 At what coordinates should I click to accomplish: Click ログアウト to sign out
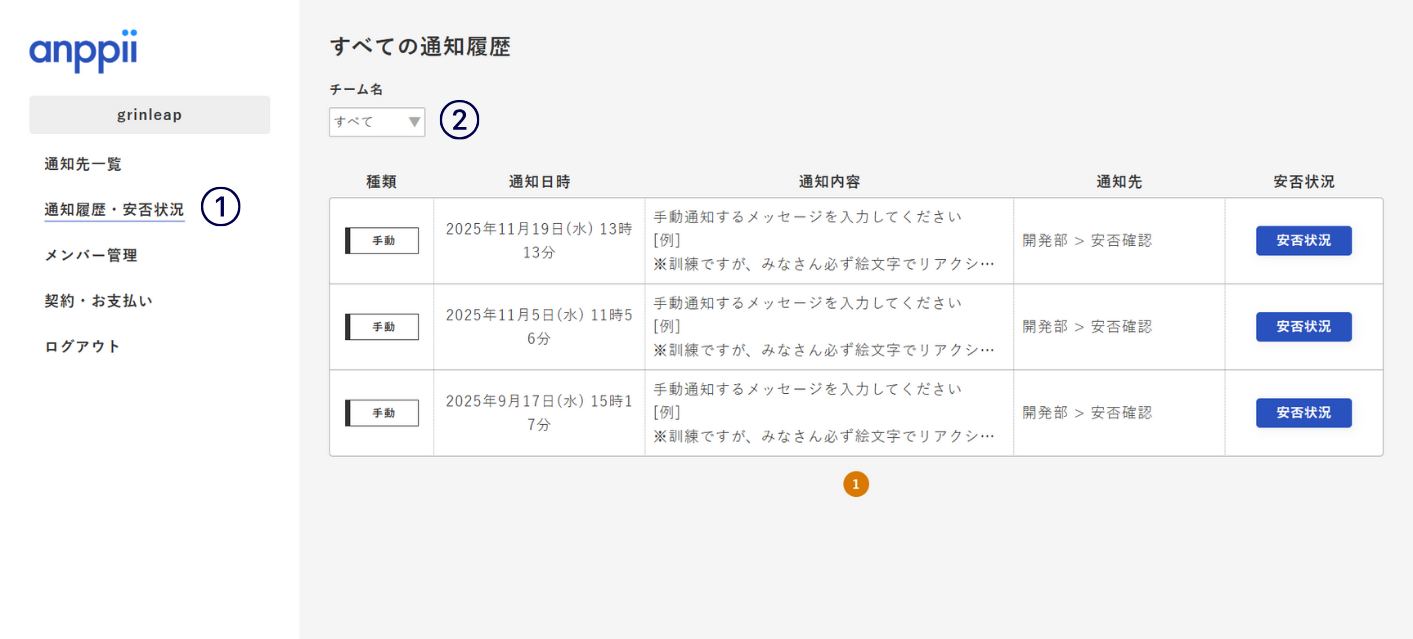[83, 346]
